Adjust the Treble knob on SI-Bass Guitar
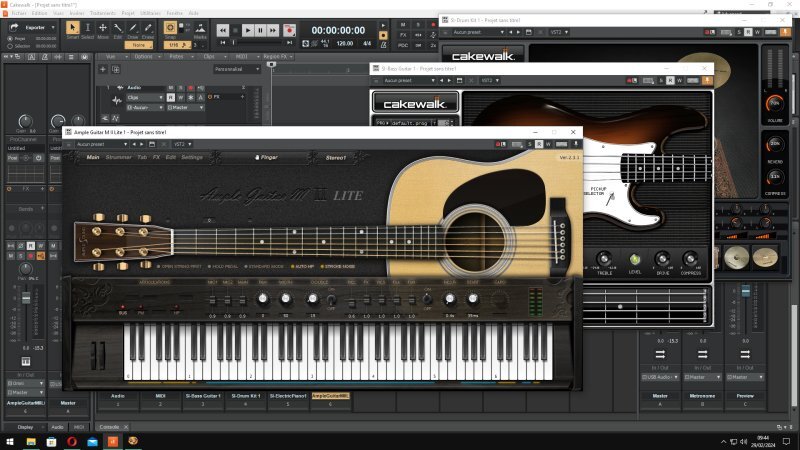The width and height of the screenshot is (800, 450). [604, 259]
